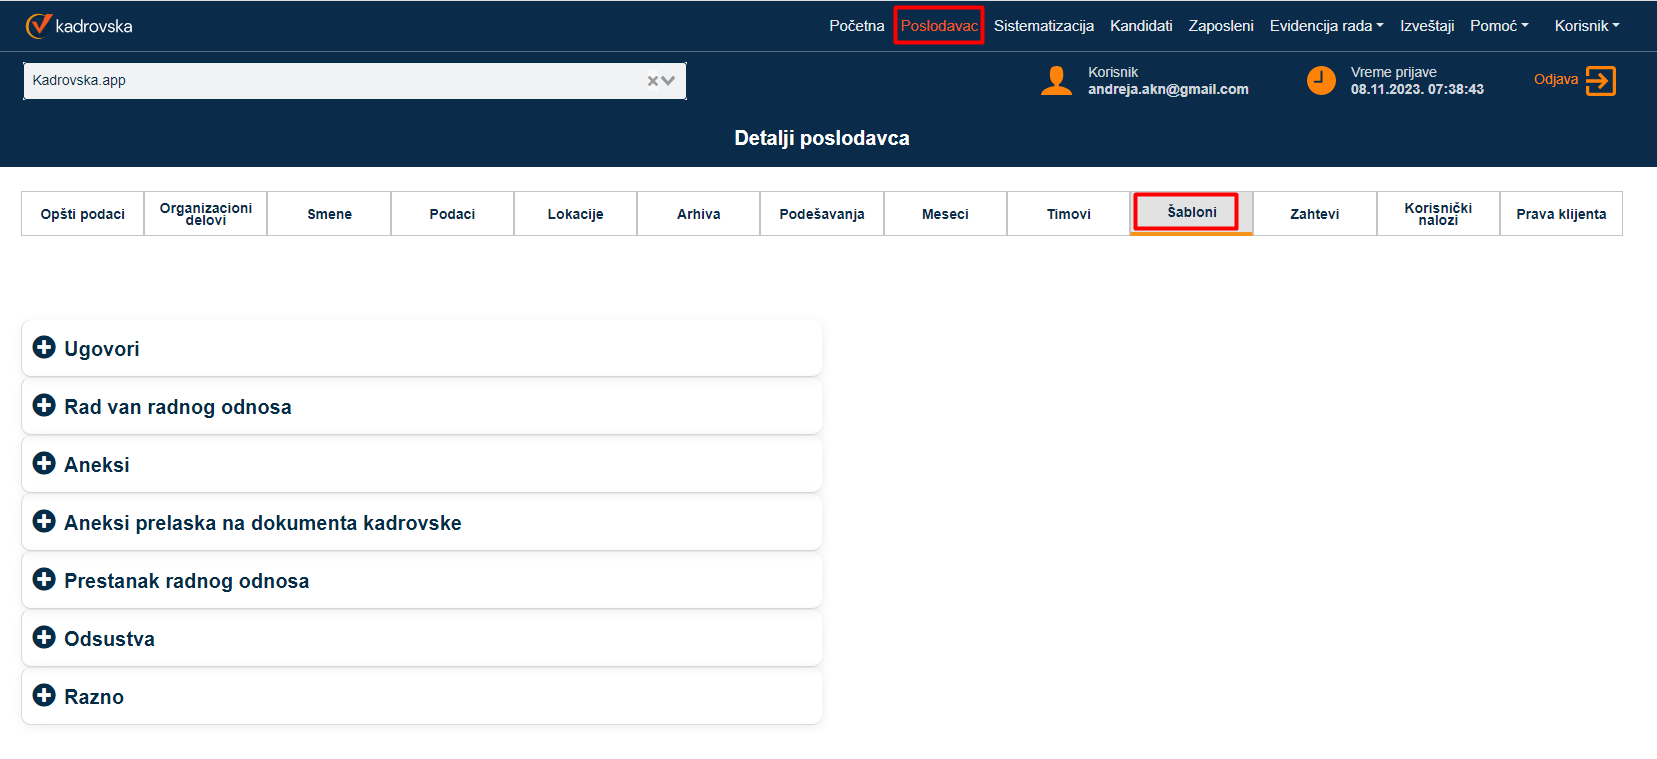Expand Aneksi section with plus icon

[x=44, y=463]
